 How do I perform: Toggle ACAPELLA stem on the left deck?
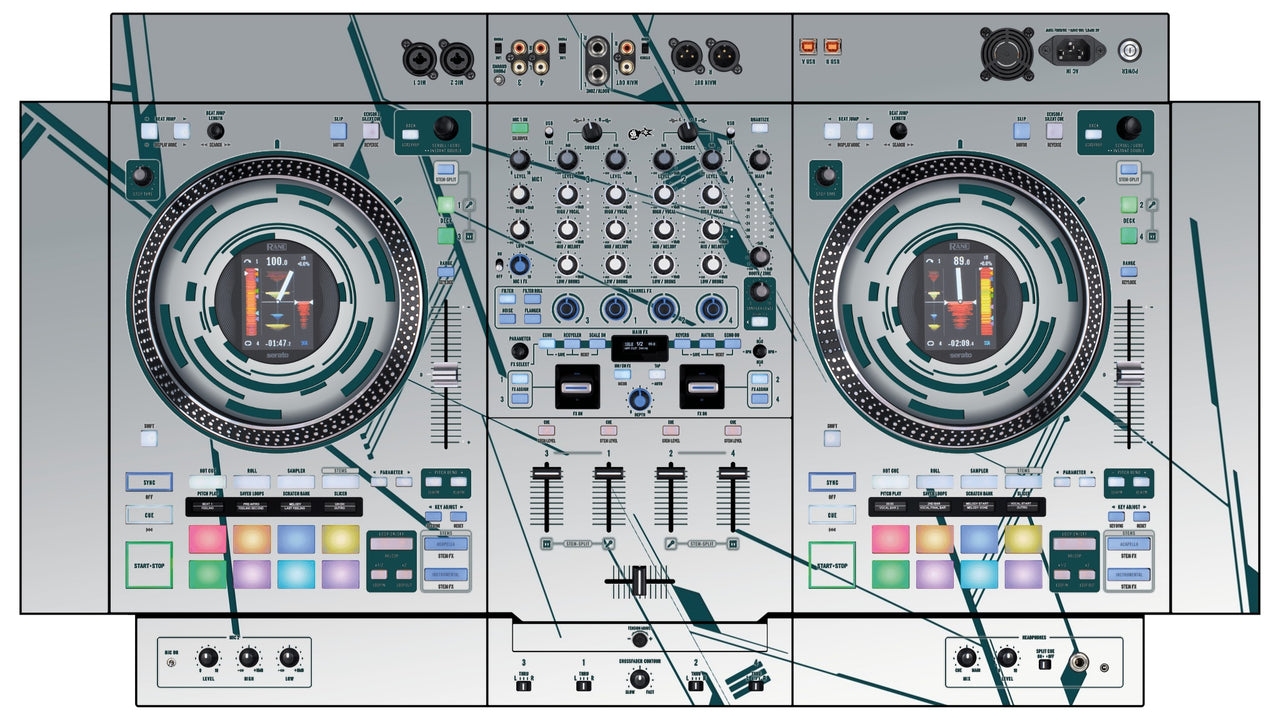click(444, 546)
